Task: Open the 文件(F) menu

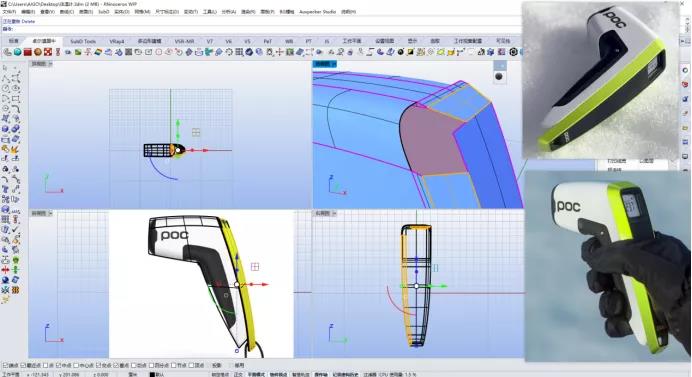Action: pyautogui.click(x=9, y=12)
